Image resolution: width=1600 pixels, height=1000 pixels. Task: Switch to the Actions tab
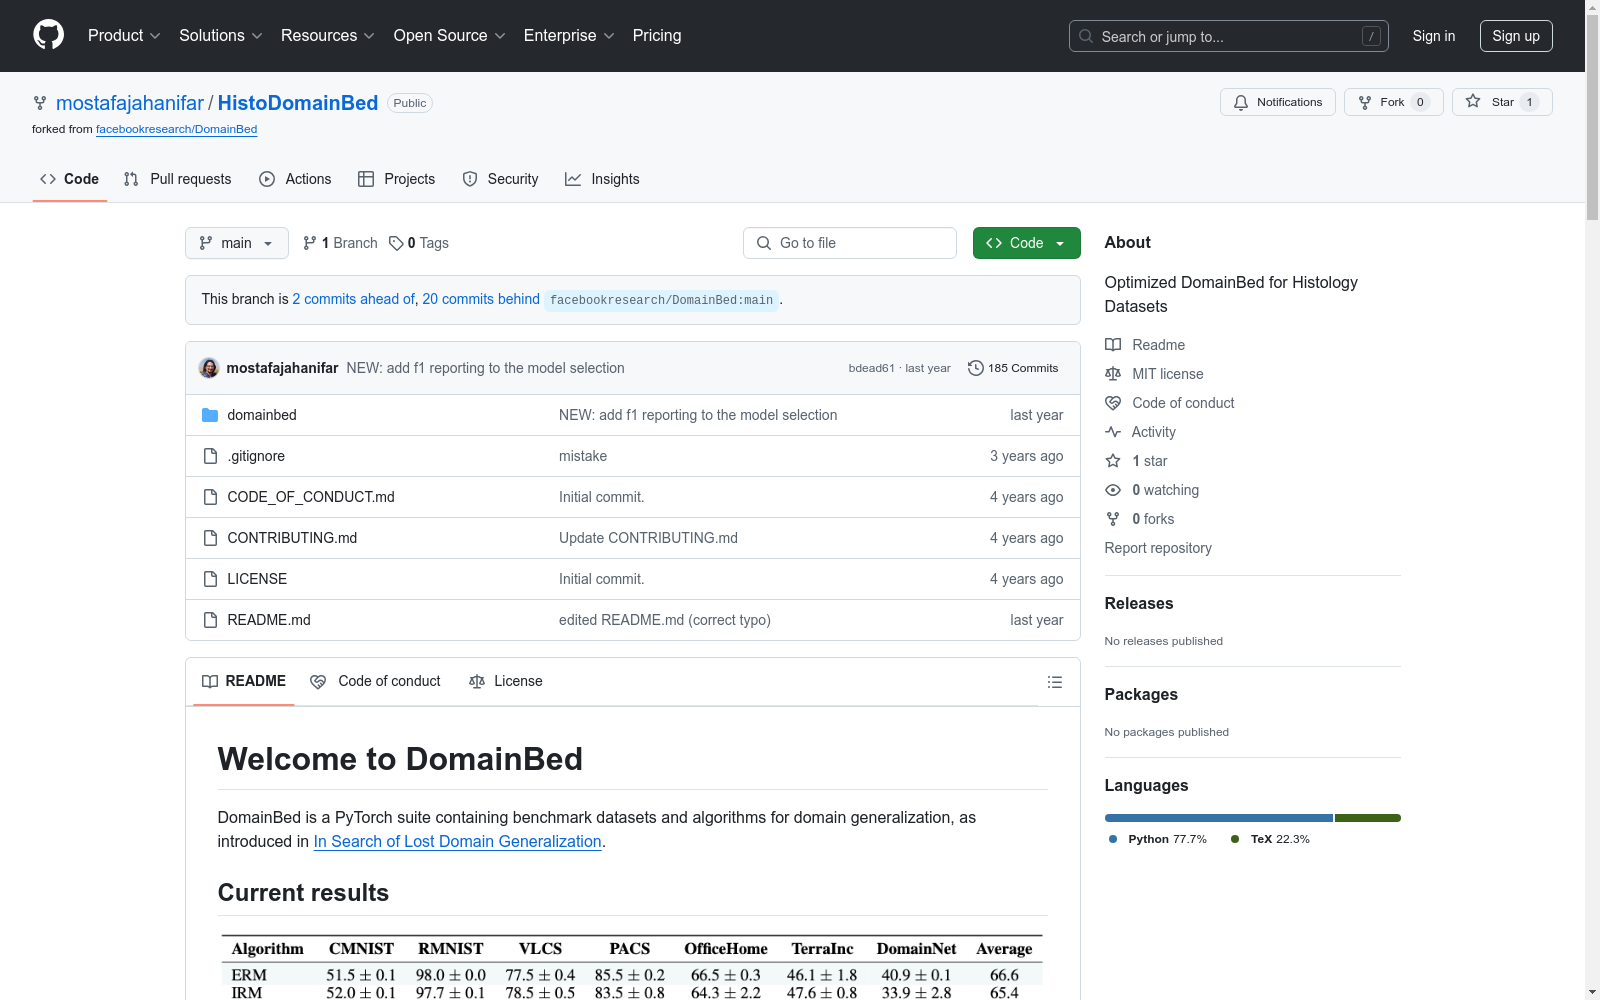[295, 179]
